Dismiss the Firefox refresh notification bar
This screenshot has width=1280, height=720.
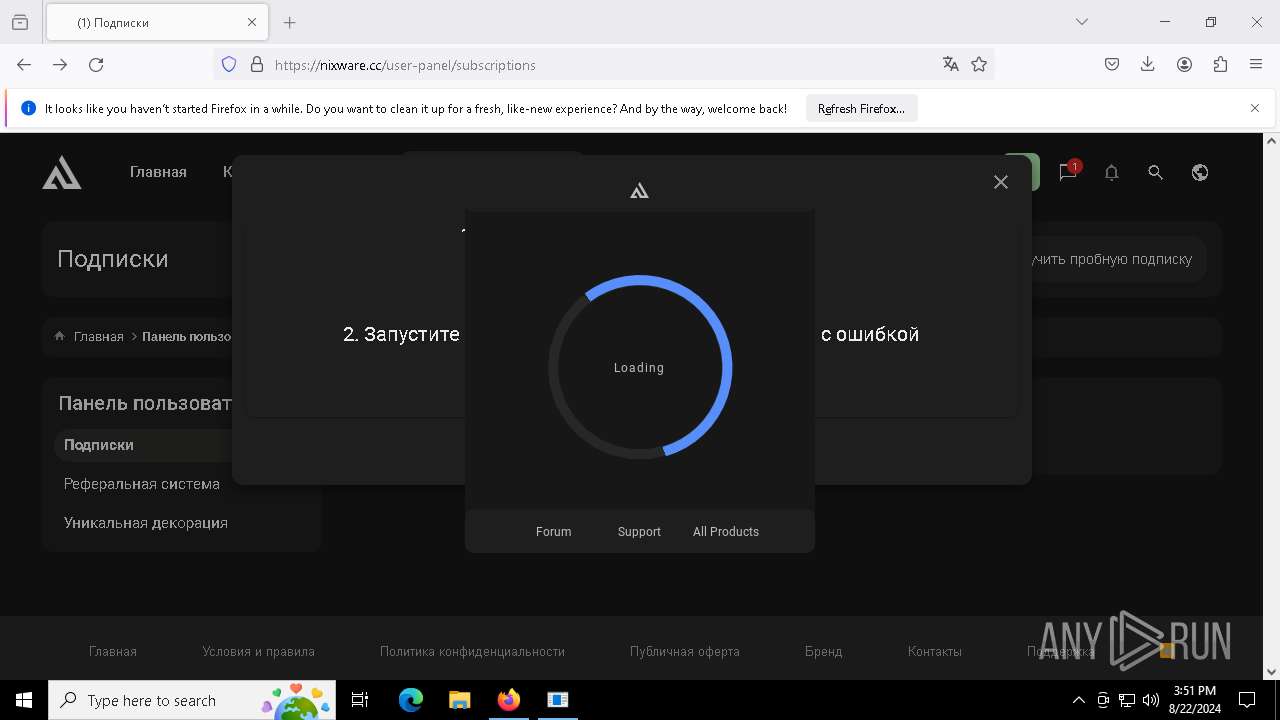pos(1255,108)
